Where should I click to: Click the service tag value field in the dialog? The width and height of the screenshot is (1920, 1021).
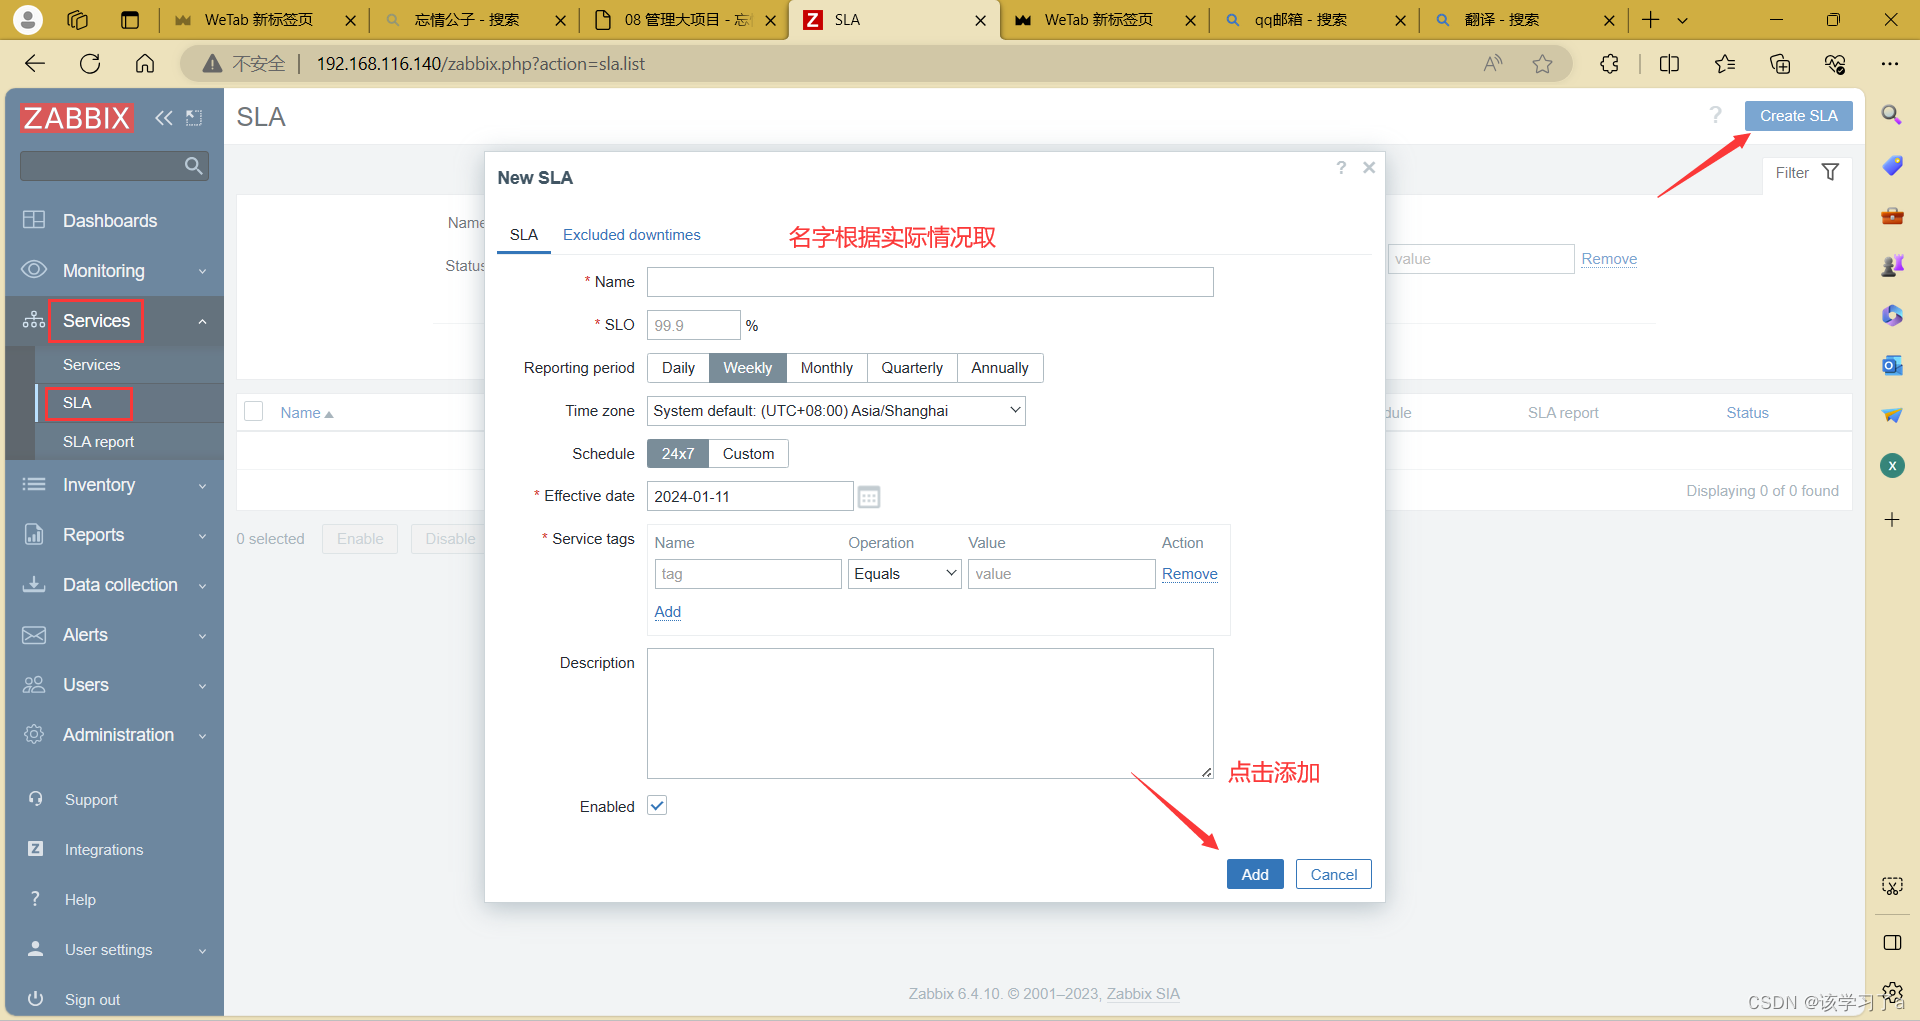[1062, 574]
